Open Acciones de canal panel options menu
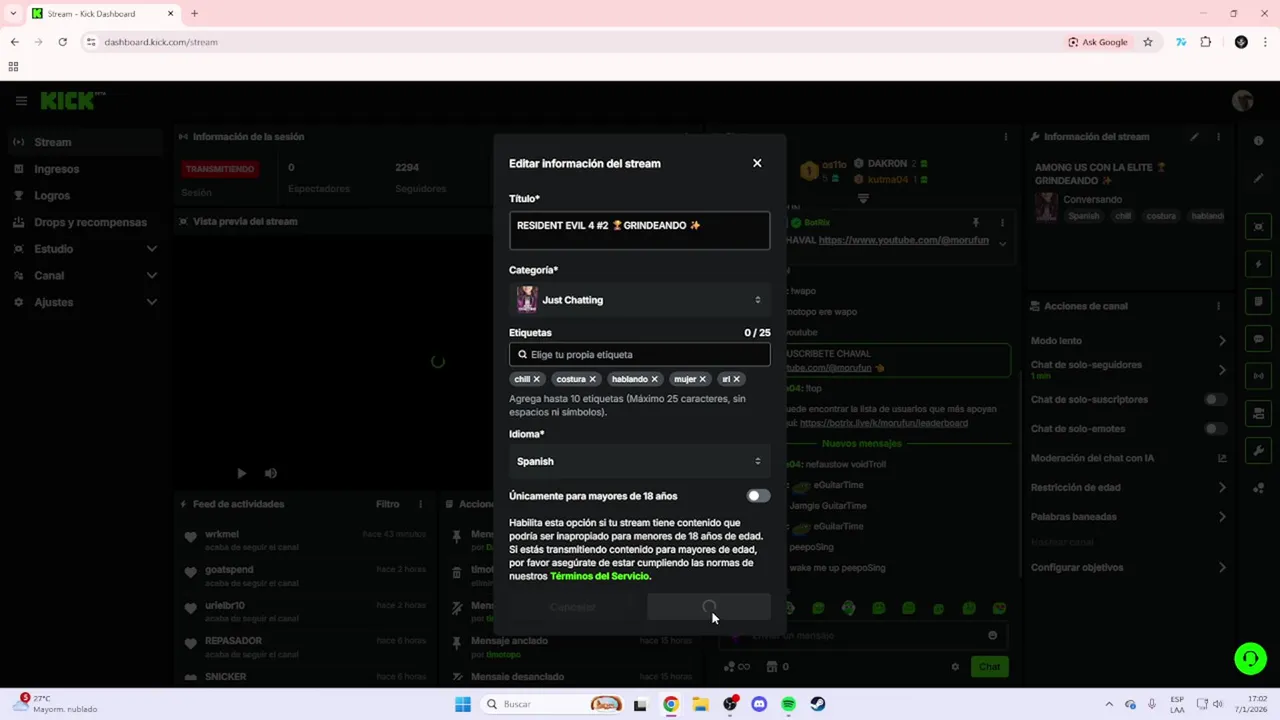Screen dimensions: 1280x720 click(x=1218, y=306)
